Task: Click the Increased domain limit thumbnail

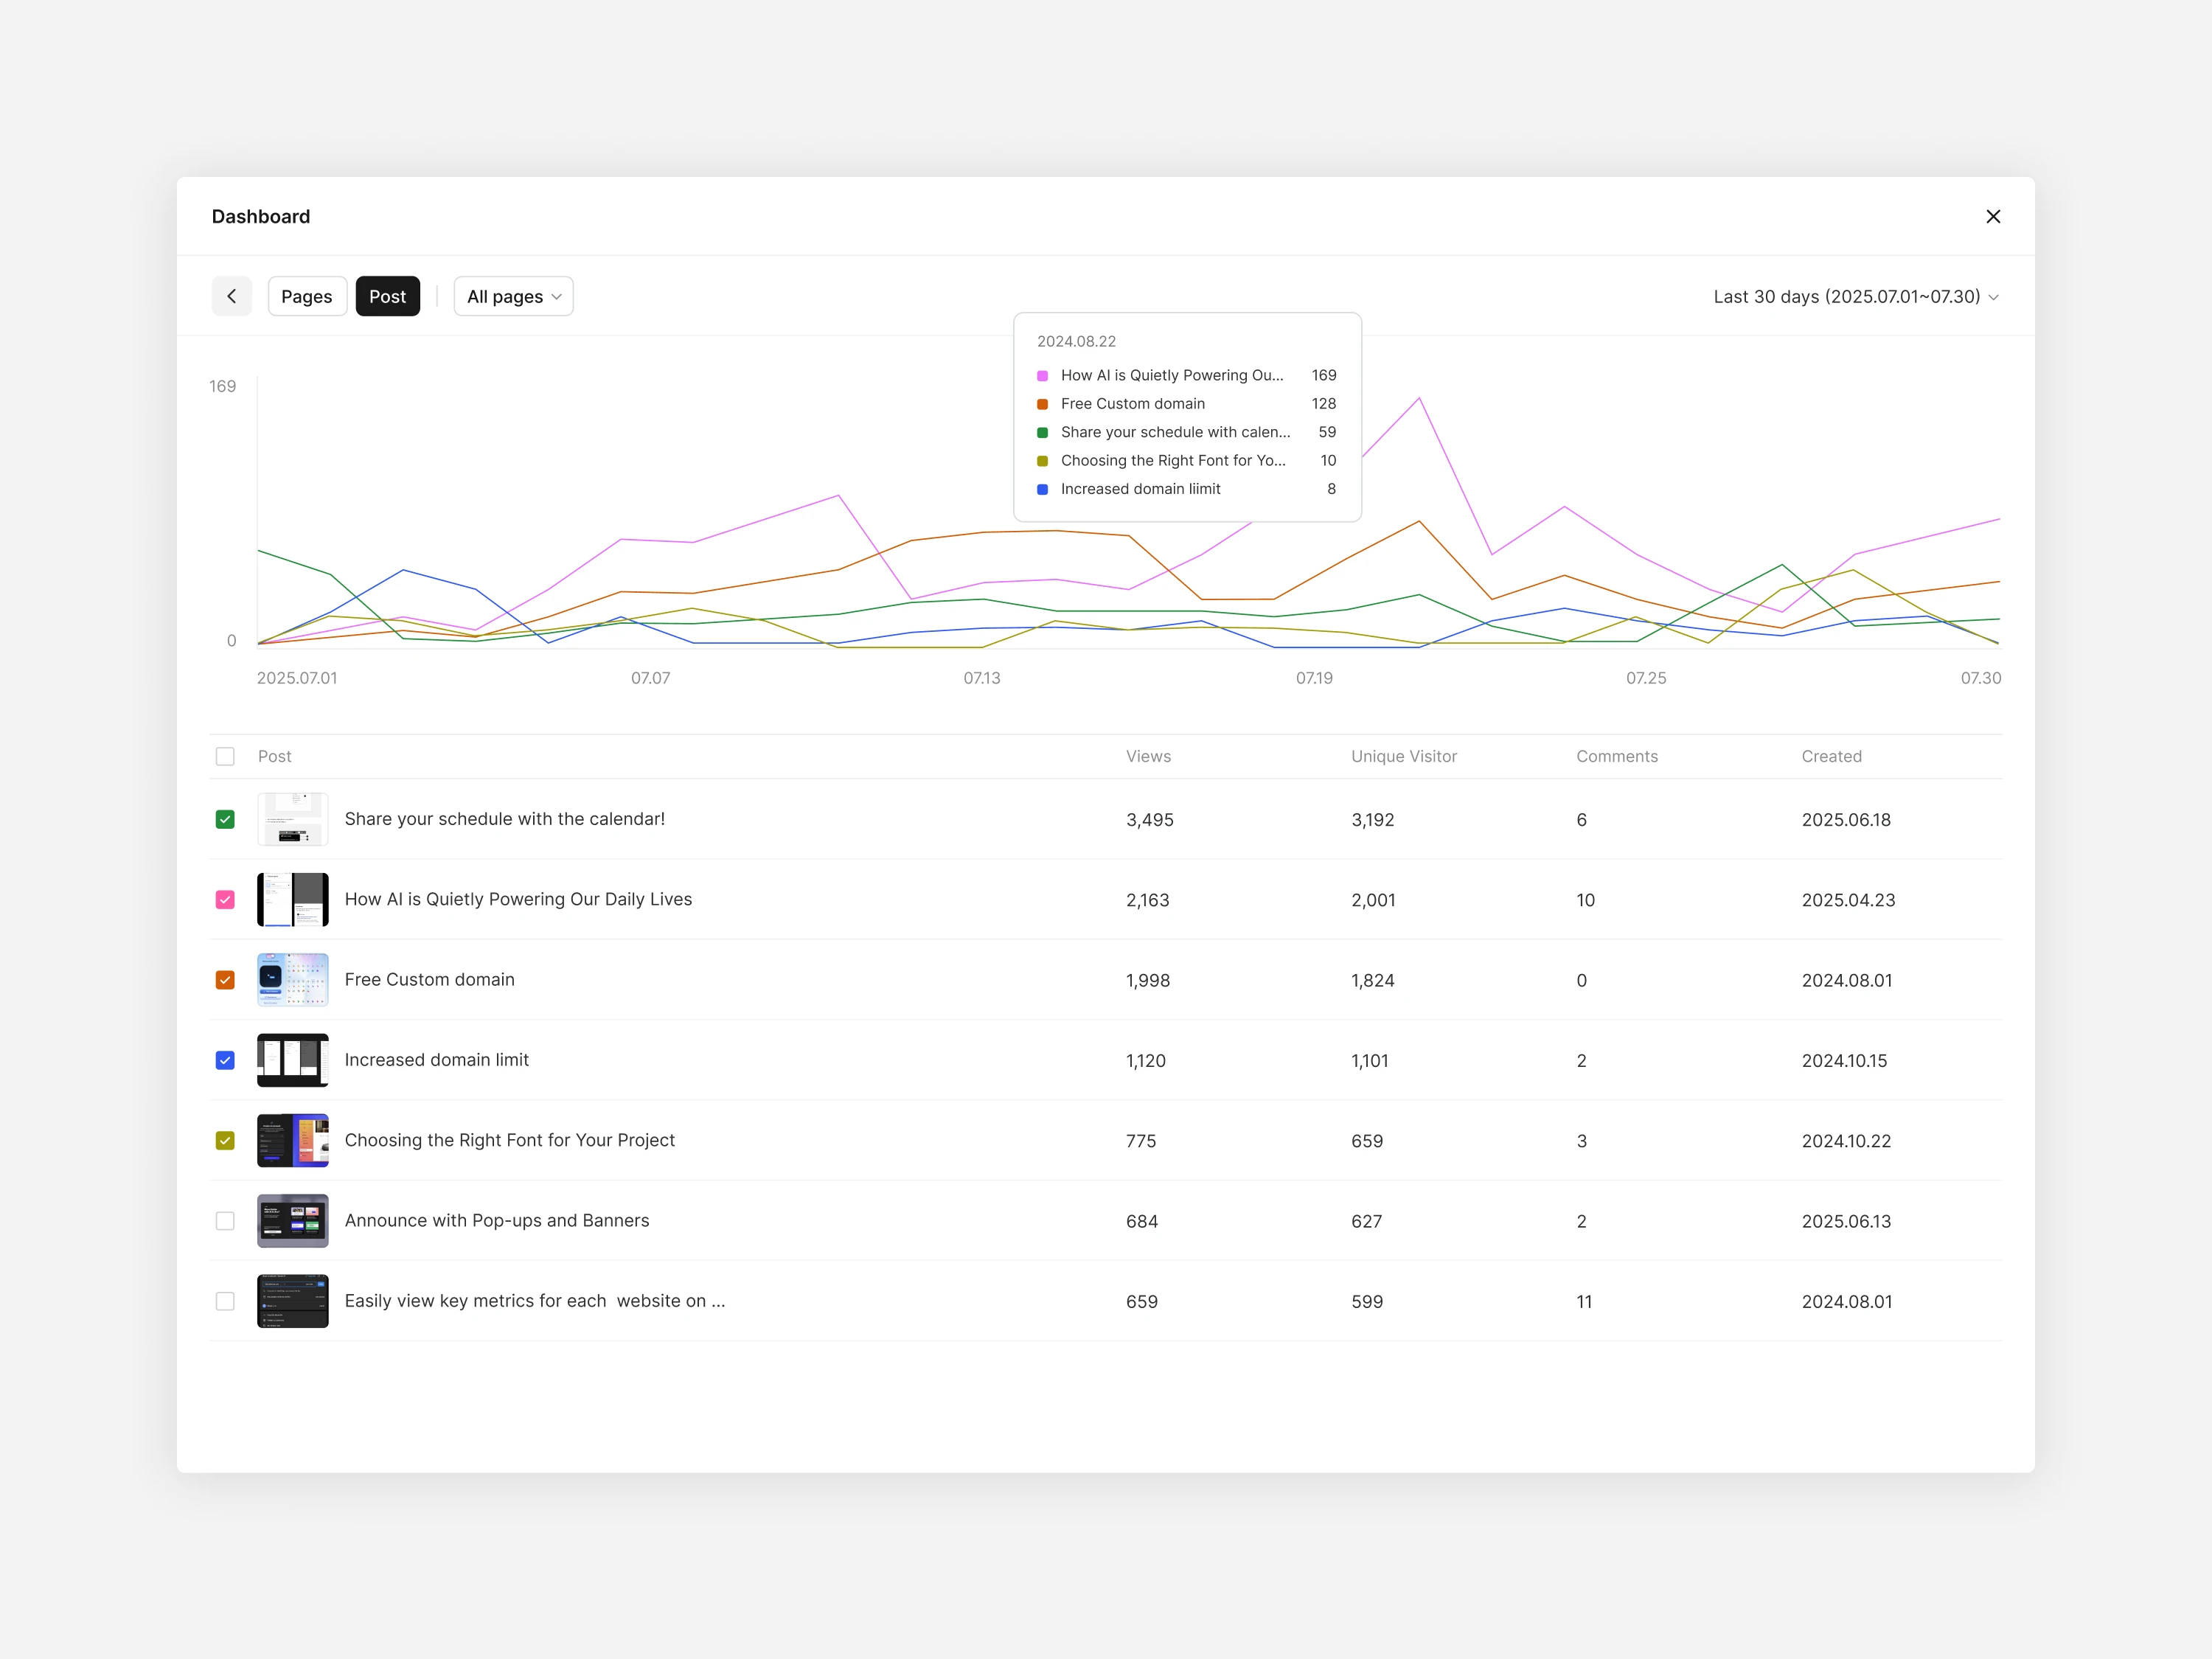Action: [x=292, y=1060]
